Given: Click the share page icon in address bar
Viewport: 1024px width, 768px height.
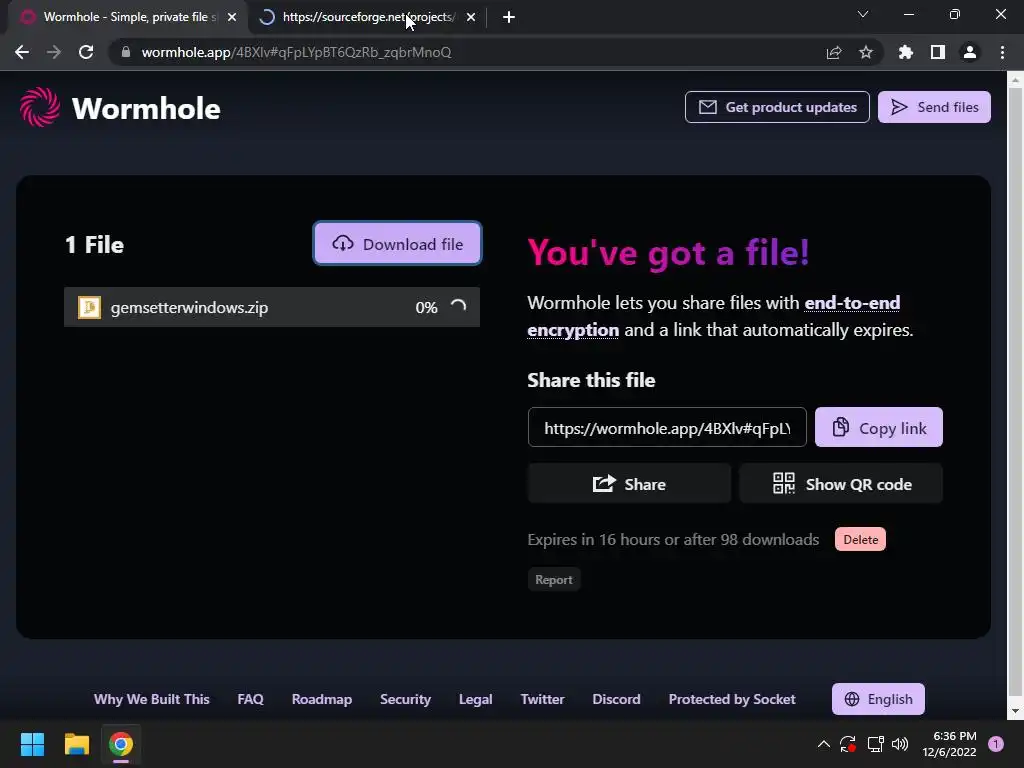Looking at the screenshot, I should (834, 52).
